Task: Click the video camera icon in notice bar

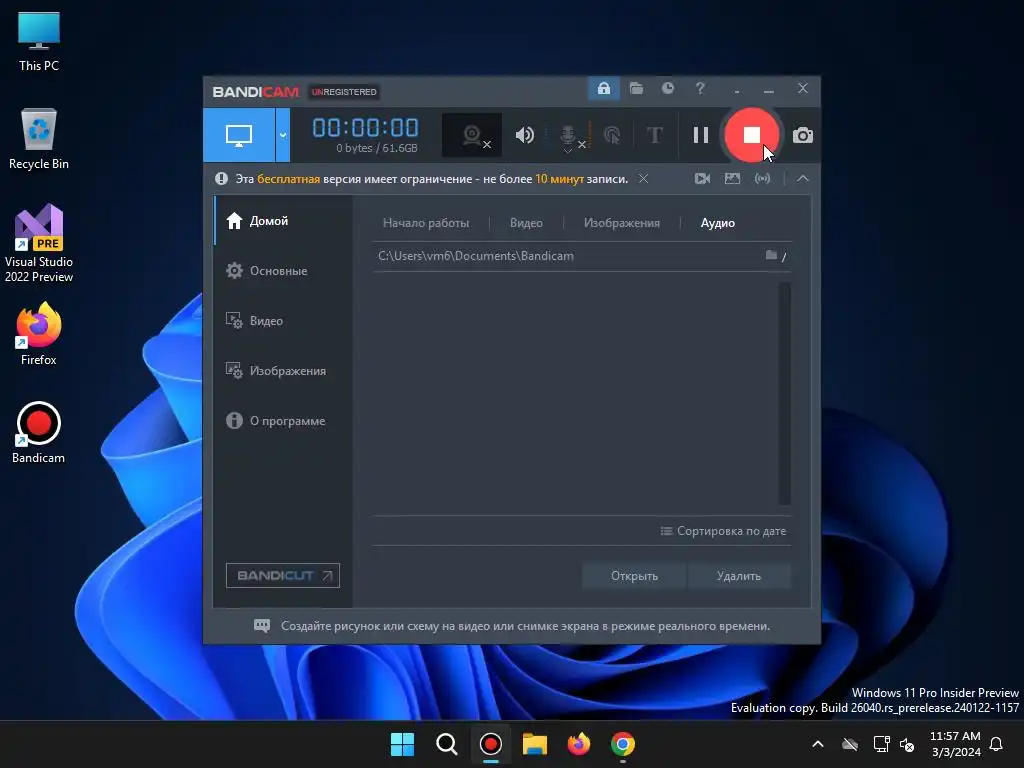Action: 702,178
